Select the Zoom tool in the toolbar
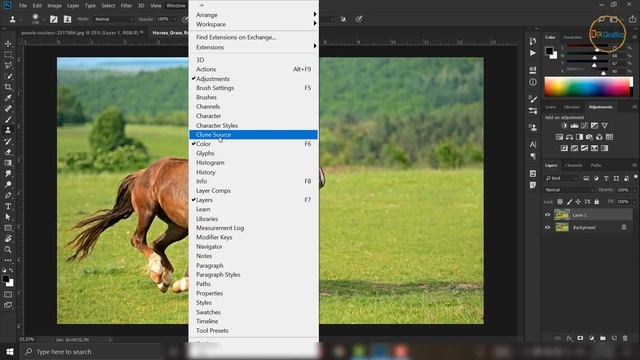This screenshot has width=640, height=360. (x=8, y=249)
